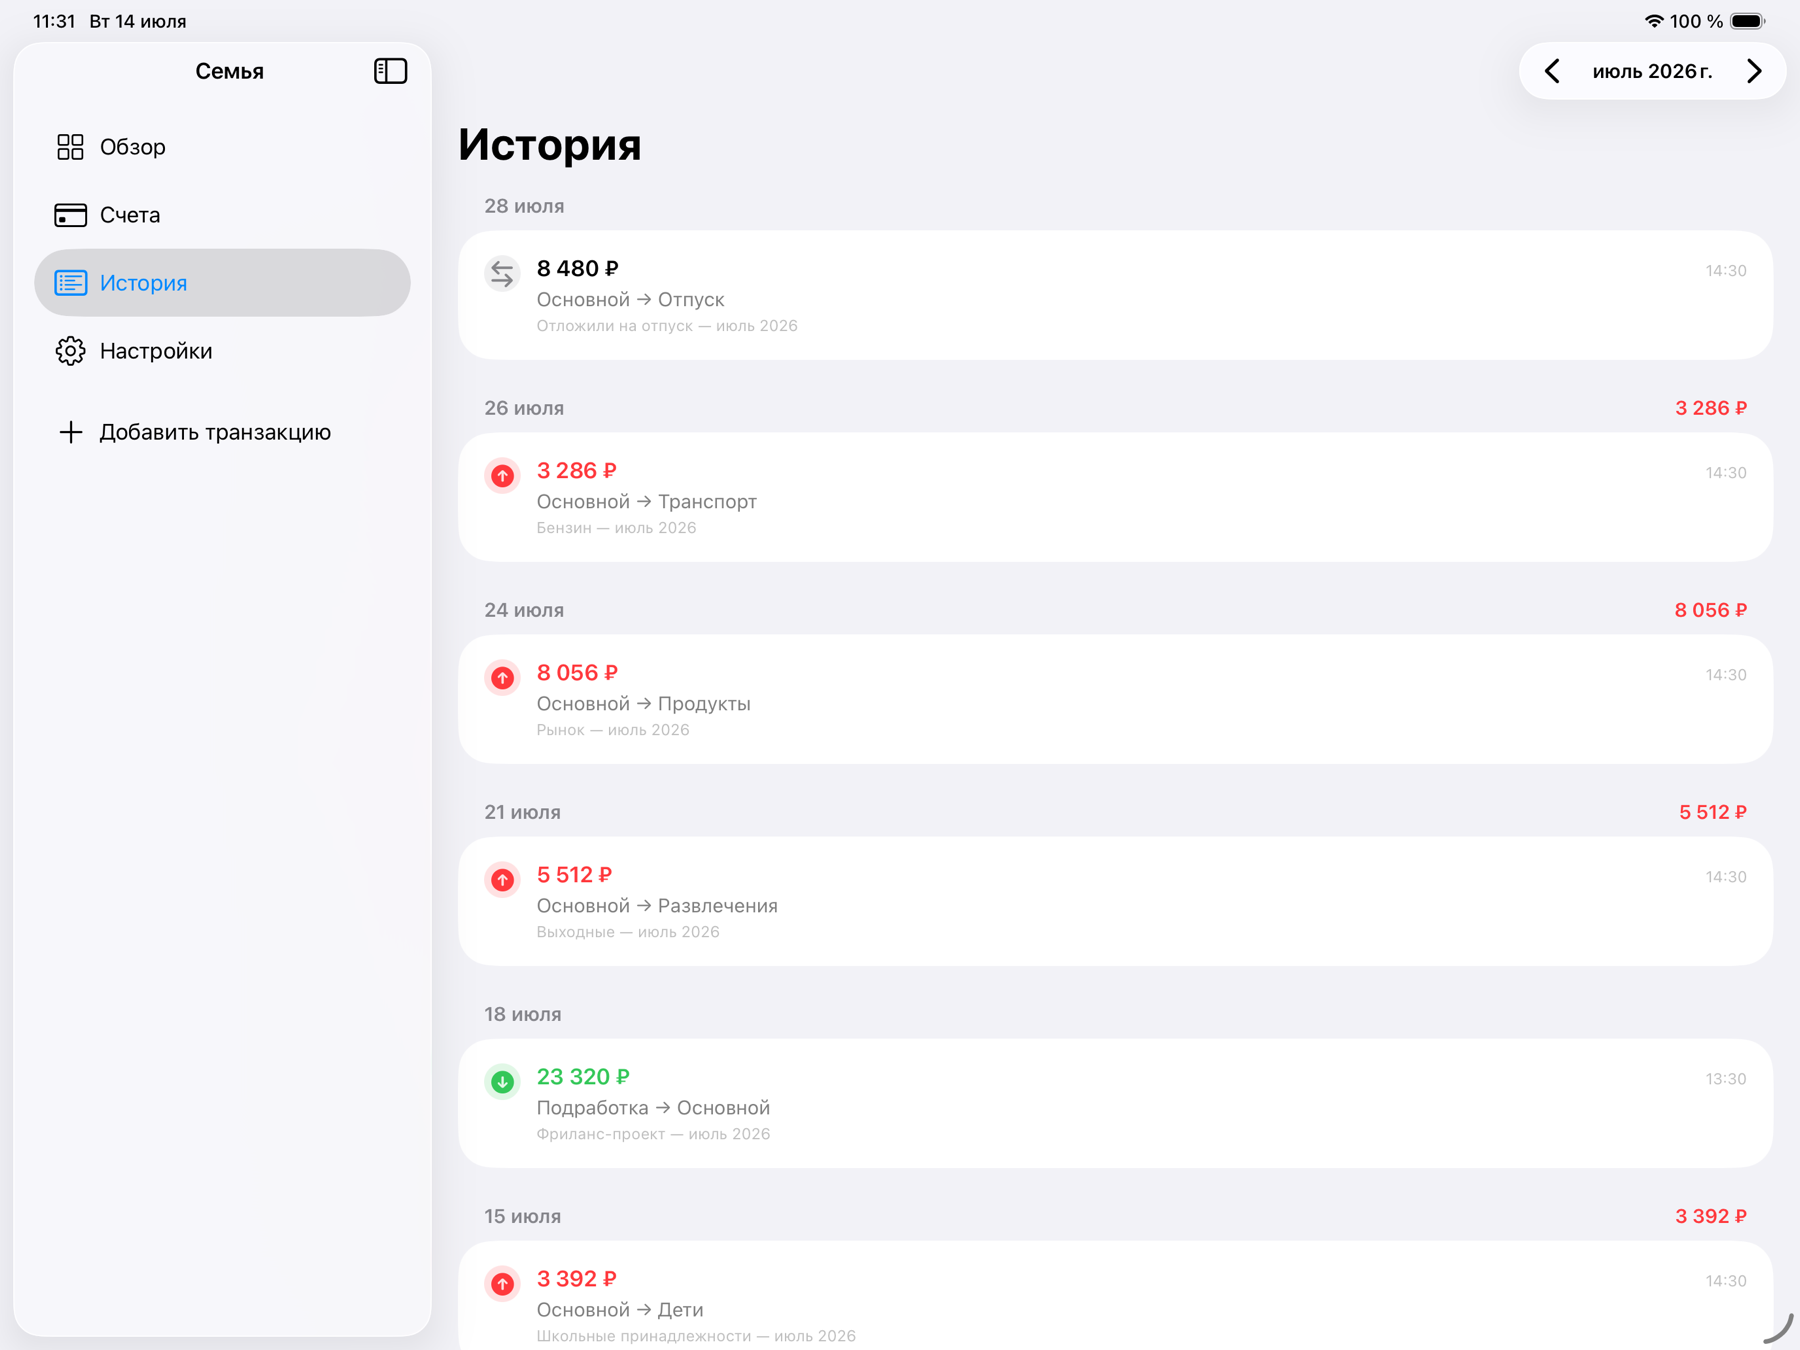The width and height of the screenshot is (1800, 1350).
Task: Click the note Отложили на отпуск — июль 2026
Action: (667, 326)
